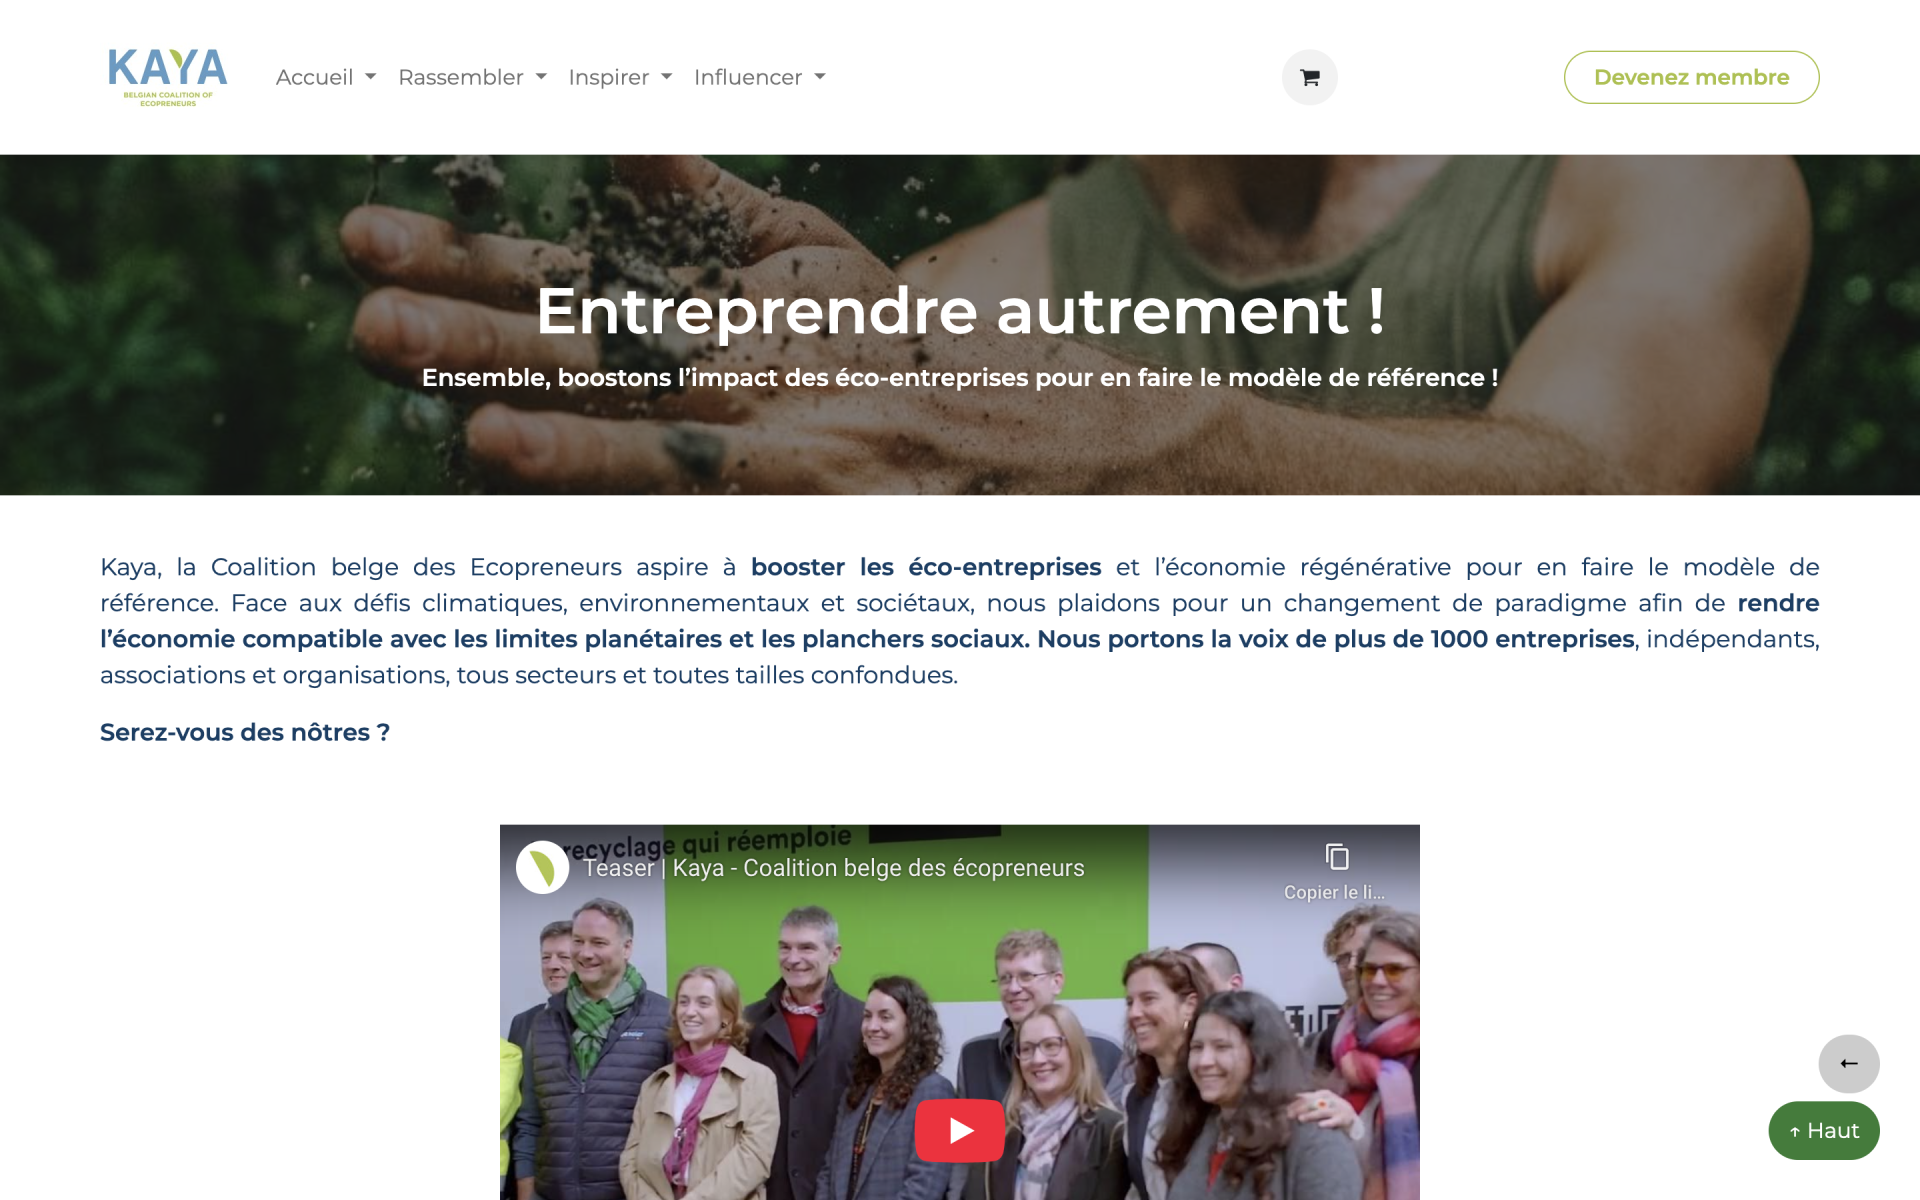Expand the Rassembler dropdown arrow
The image size is (1920, 1200).
[x=541, y=77]
